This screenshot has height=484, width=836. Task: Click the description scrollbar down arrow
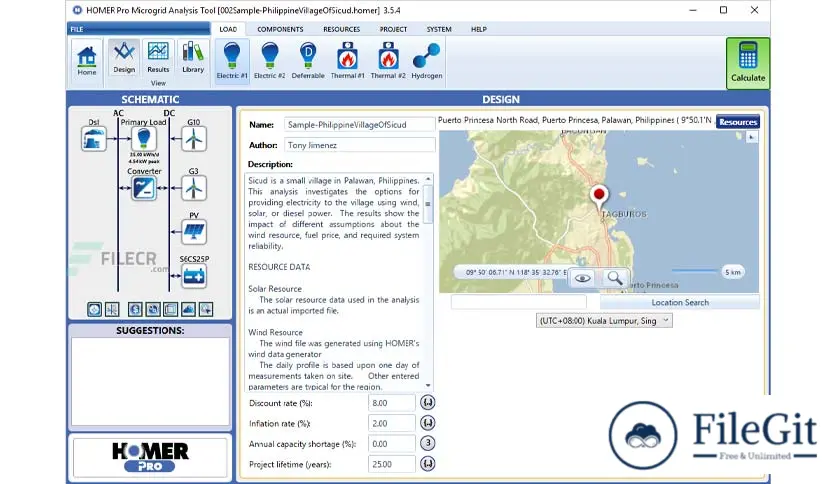(x=428, y=385)
